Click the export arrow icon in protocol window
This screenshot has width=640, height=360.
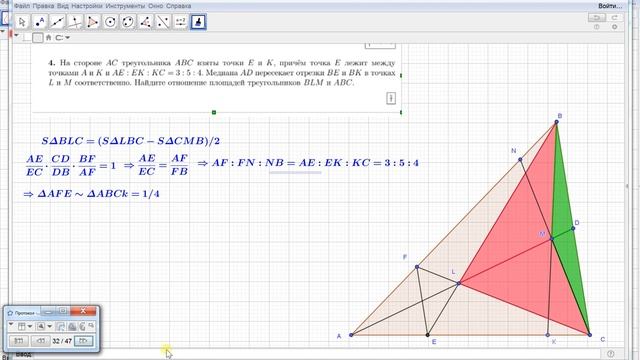(60, 326)
